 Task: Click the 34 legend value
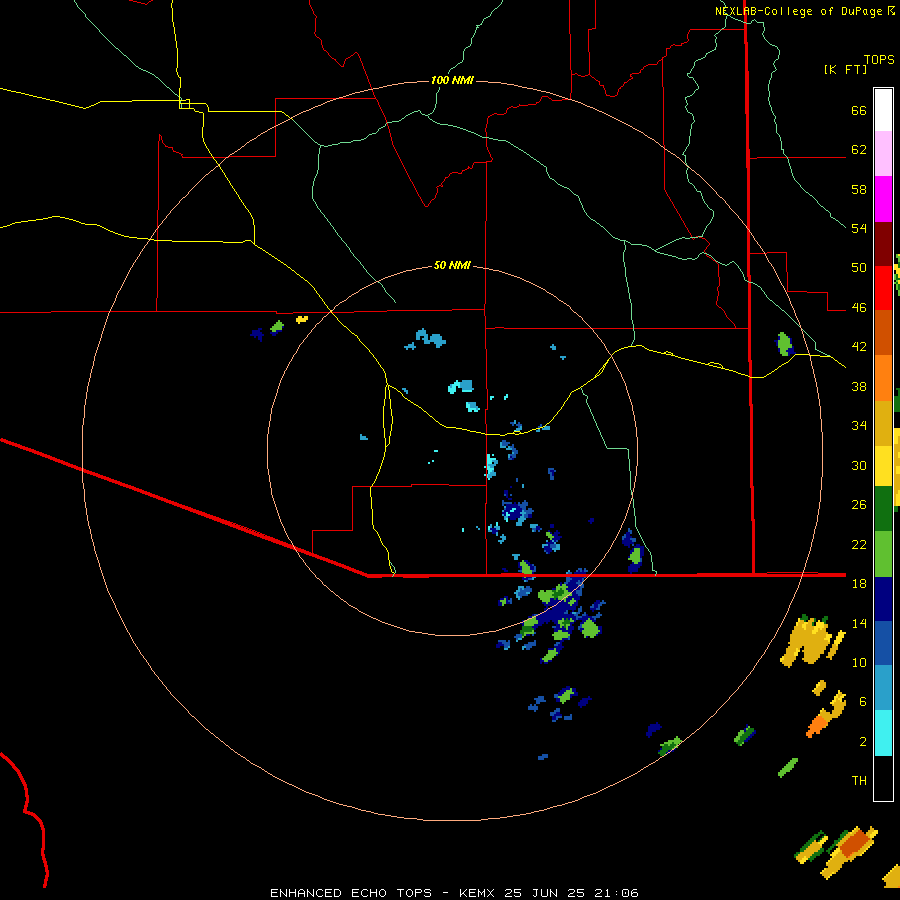tap(859, 425)
